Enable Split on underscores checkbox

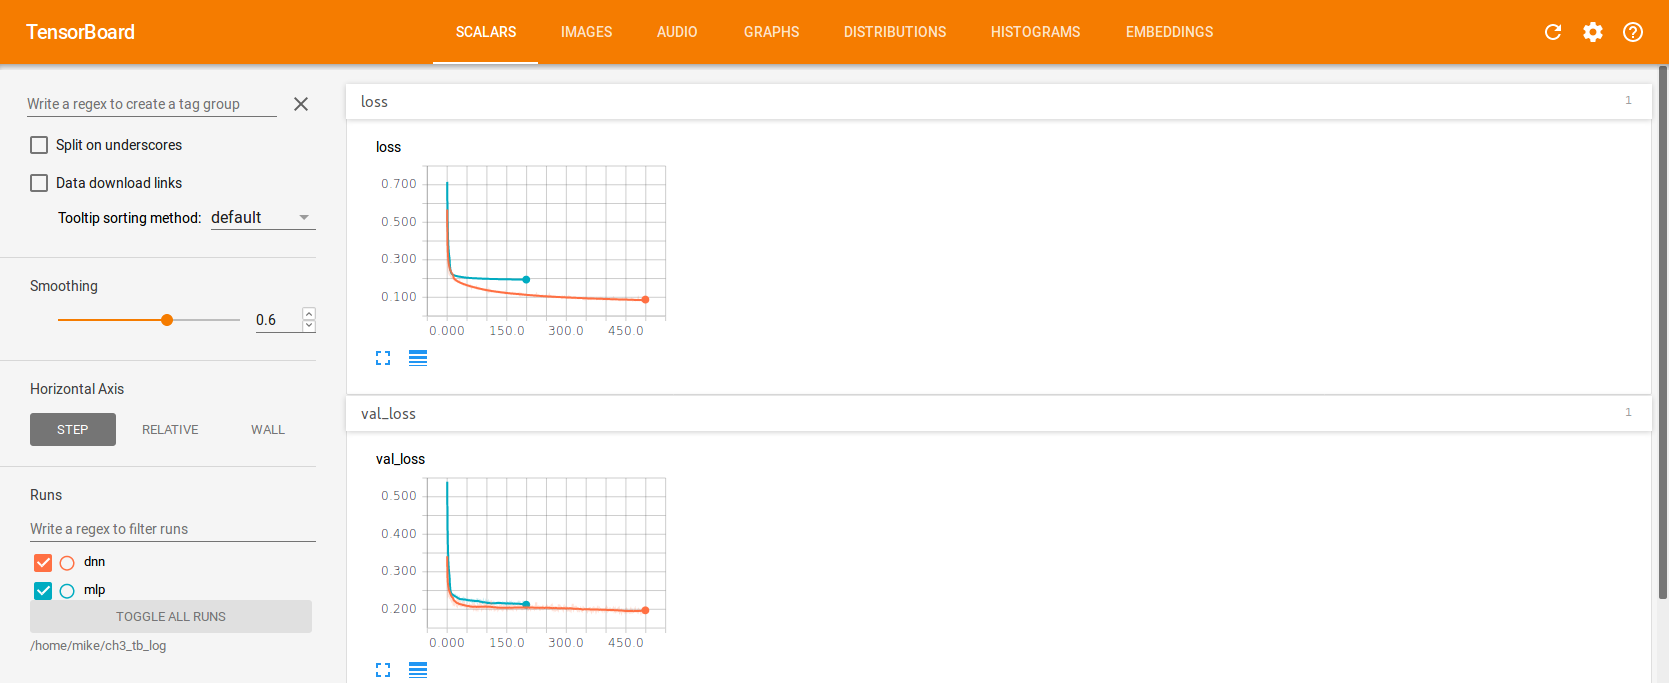click(x=39, y=145)
